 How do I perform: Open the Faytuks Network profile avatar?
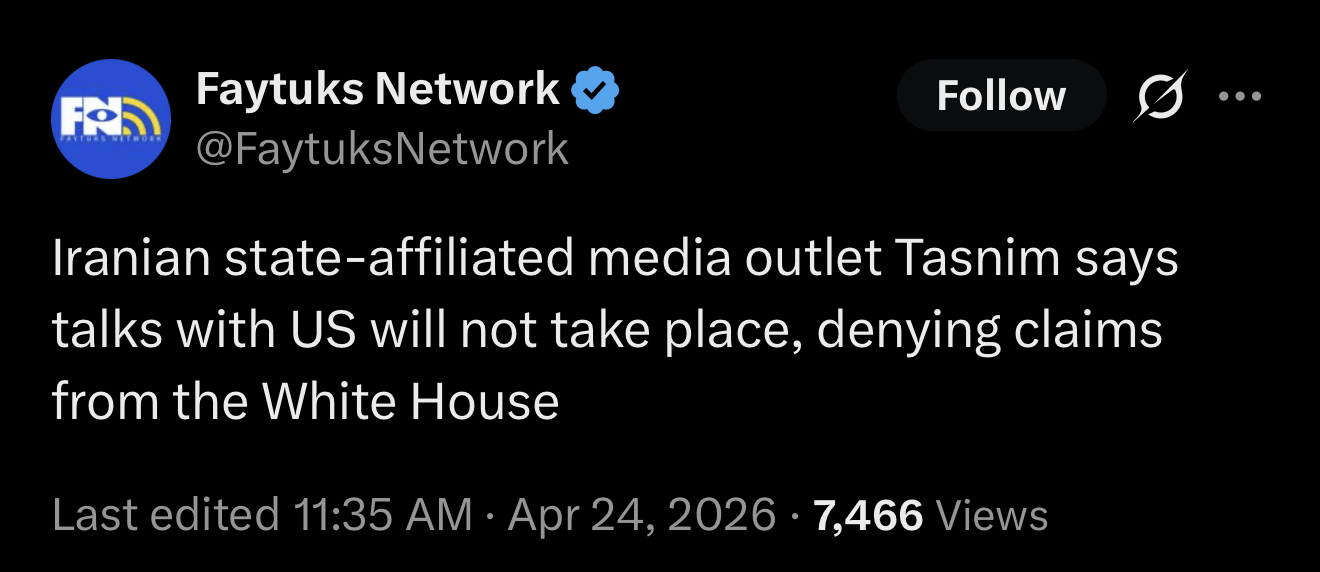111,119
